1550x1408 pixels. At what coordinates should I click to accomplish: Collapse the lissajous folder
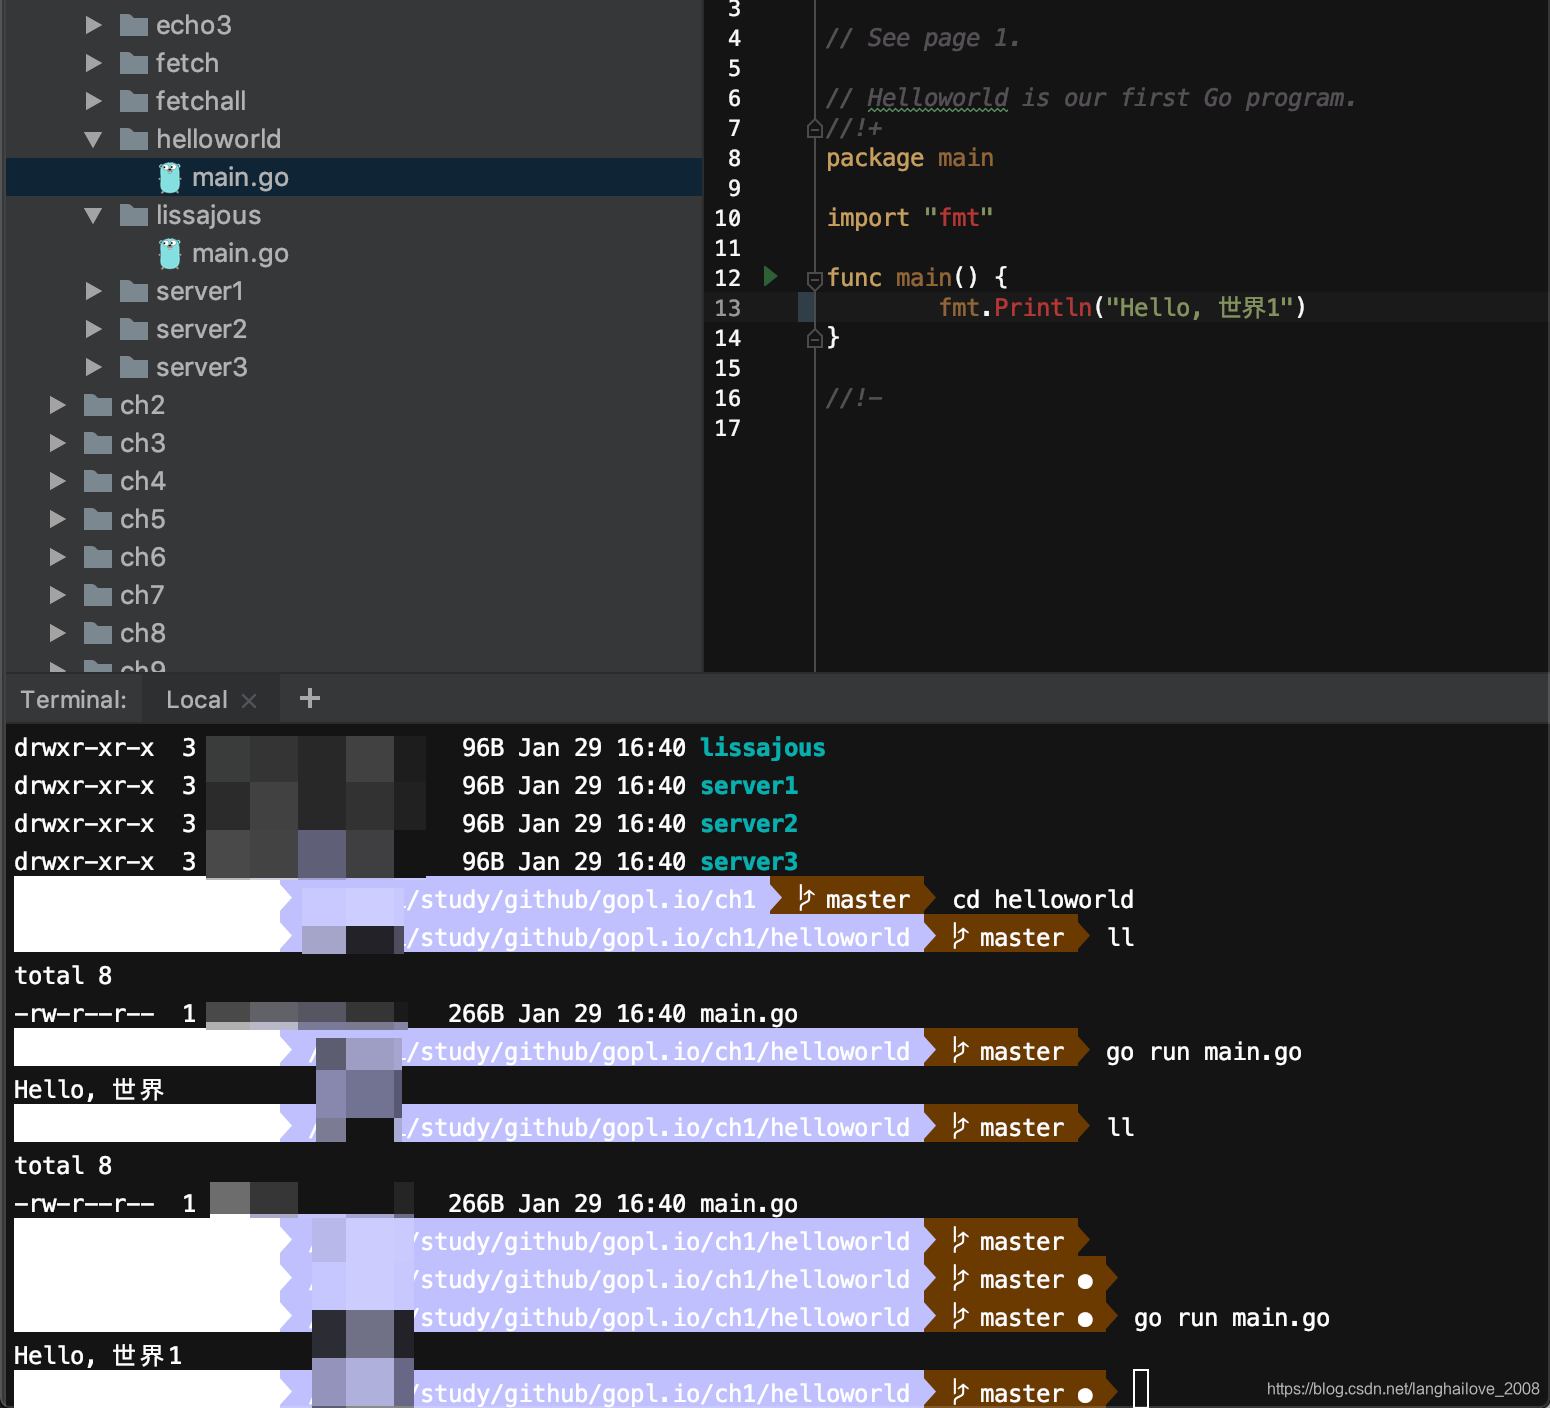click(94, 215)
